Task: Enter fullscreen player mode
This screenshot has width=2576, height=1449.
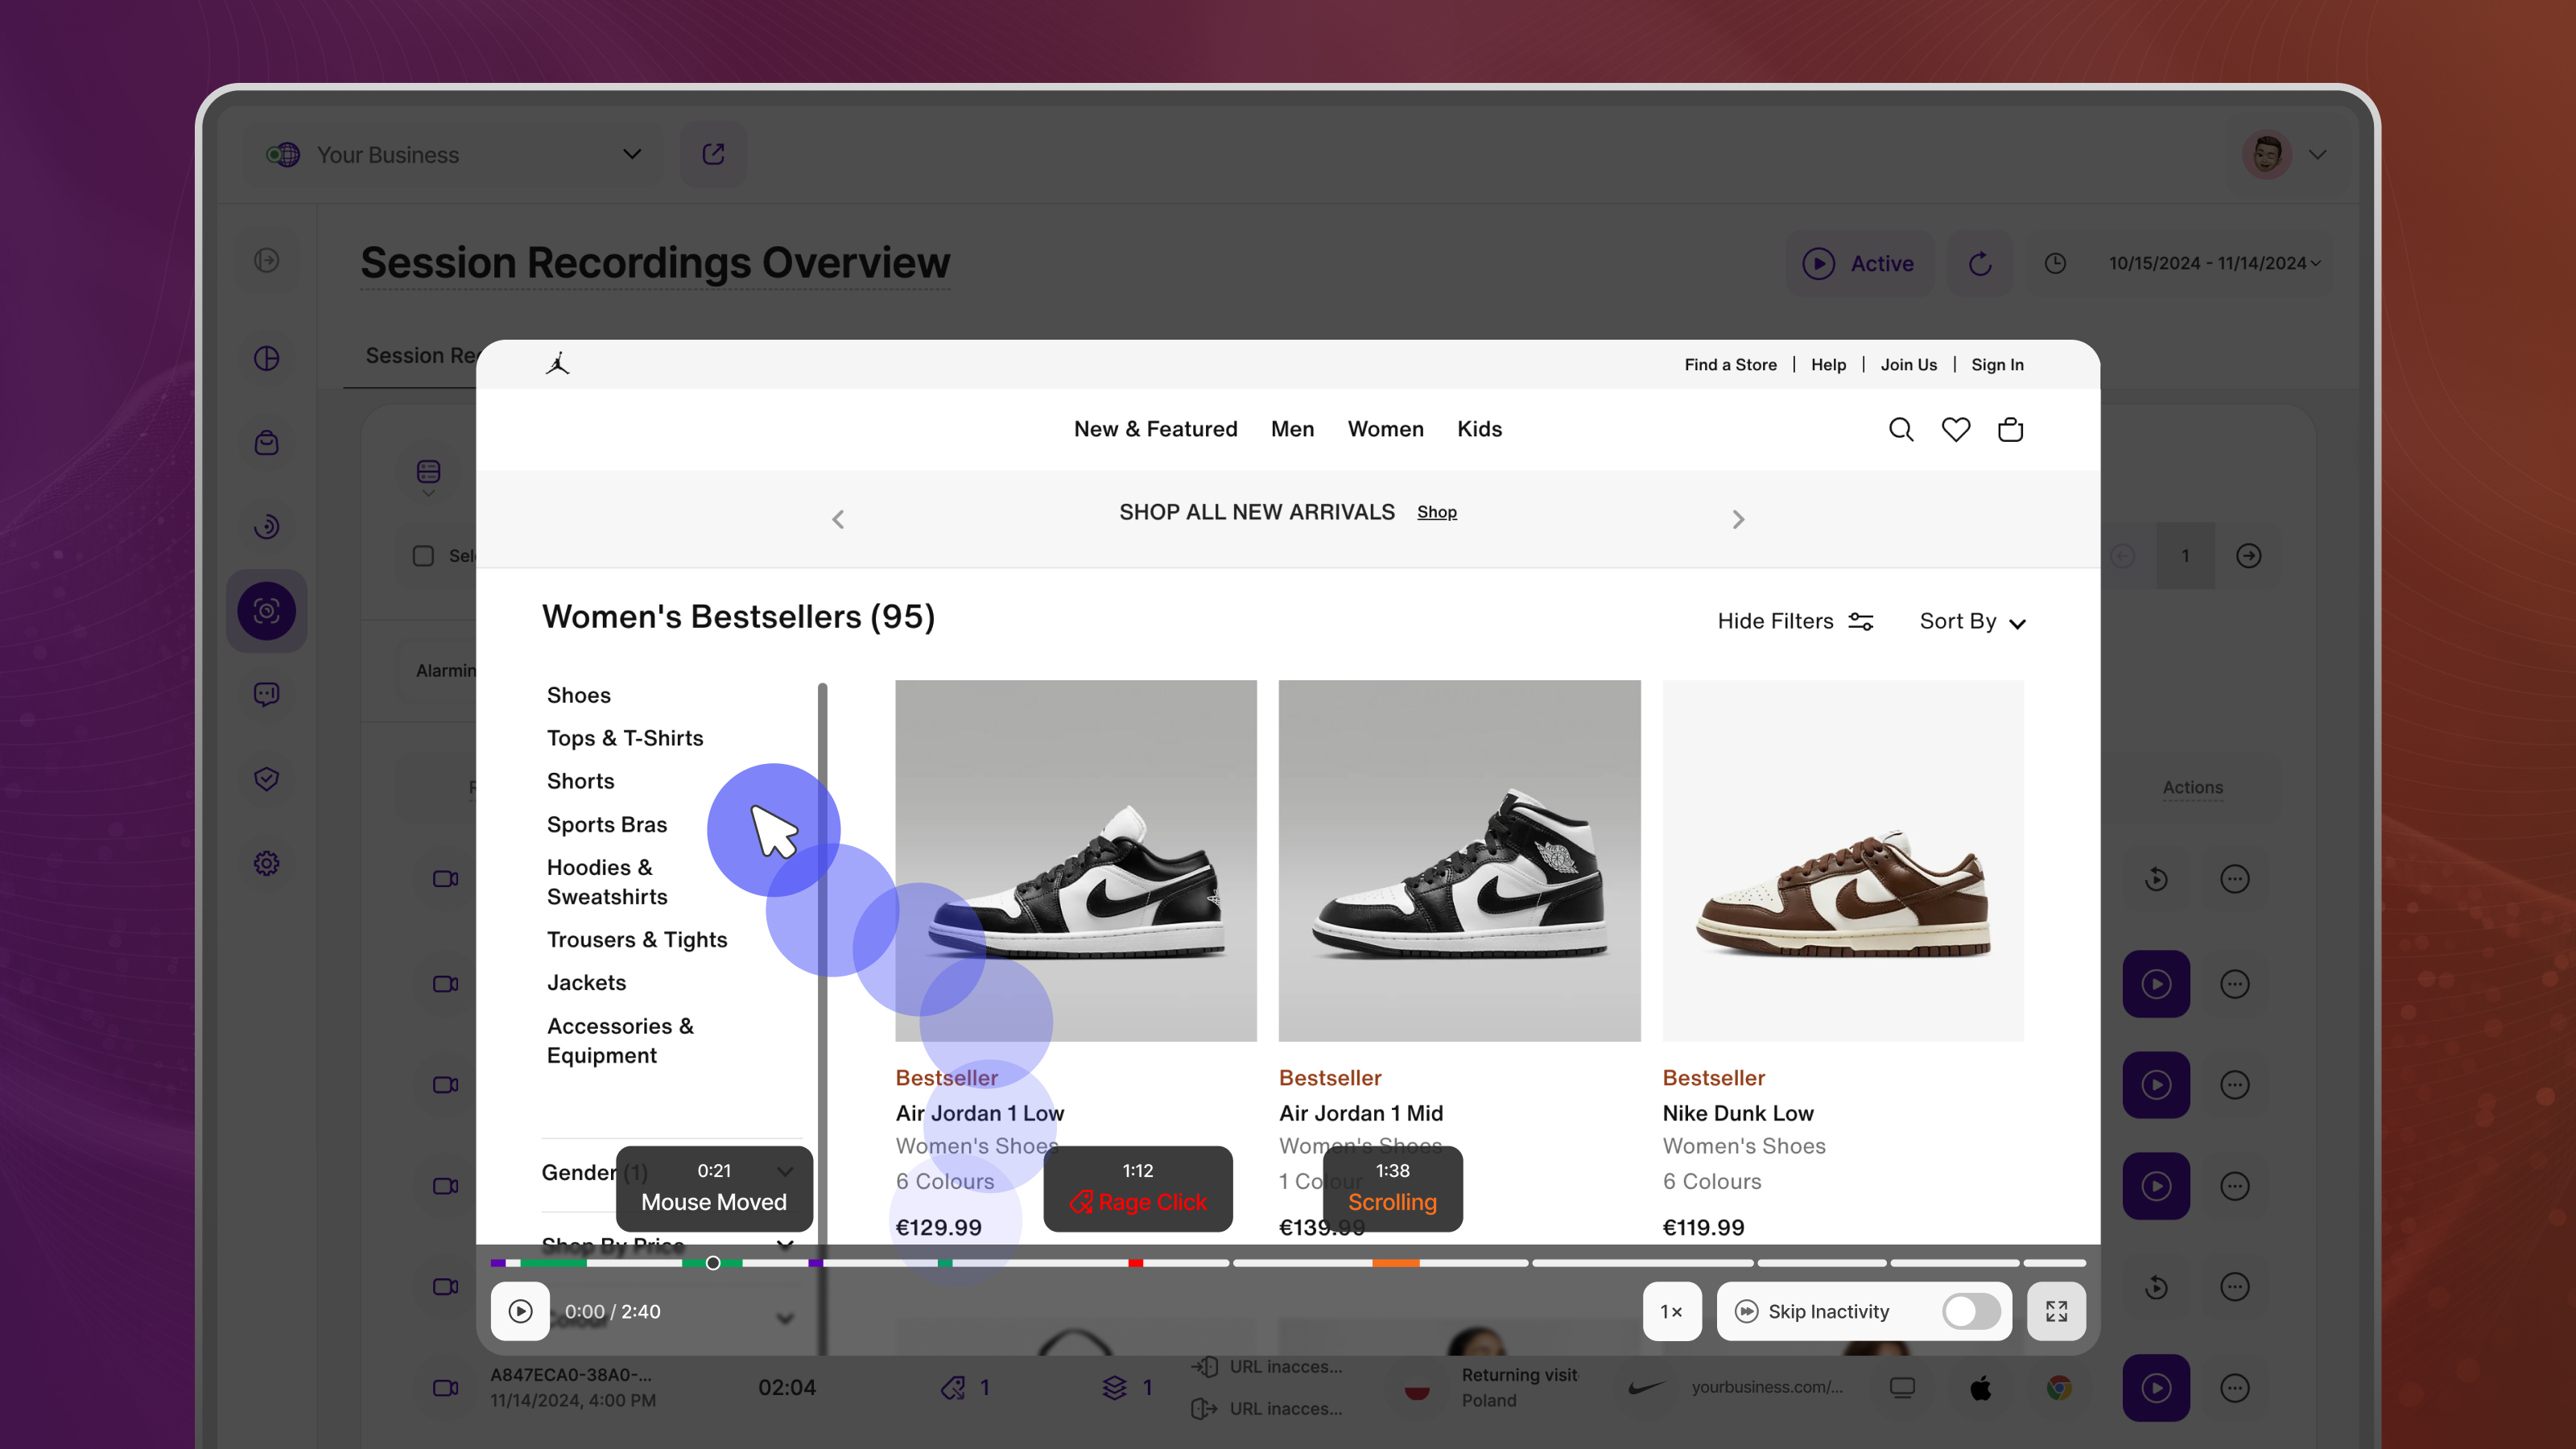Action: 2056,1311
